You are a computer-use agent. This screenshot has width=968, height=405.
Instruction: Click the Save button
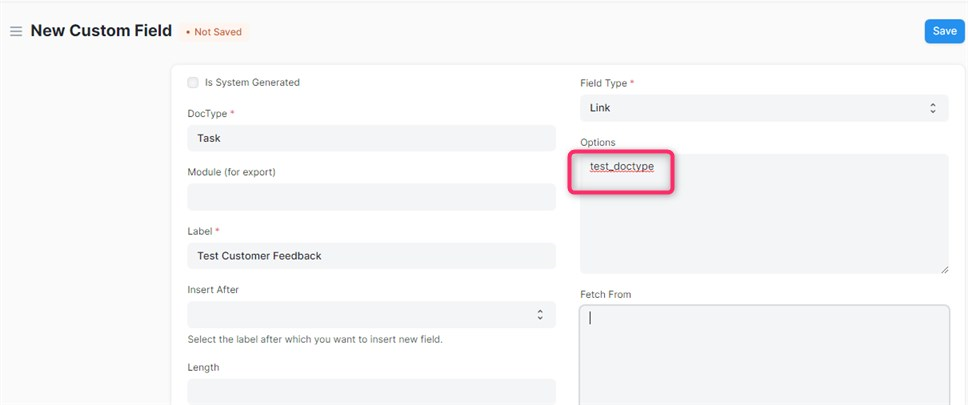coord(945,31)
